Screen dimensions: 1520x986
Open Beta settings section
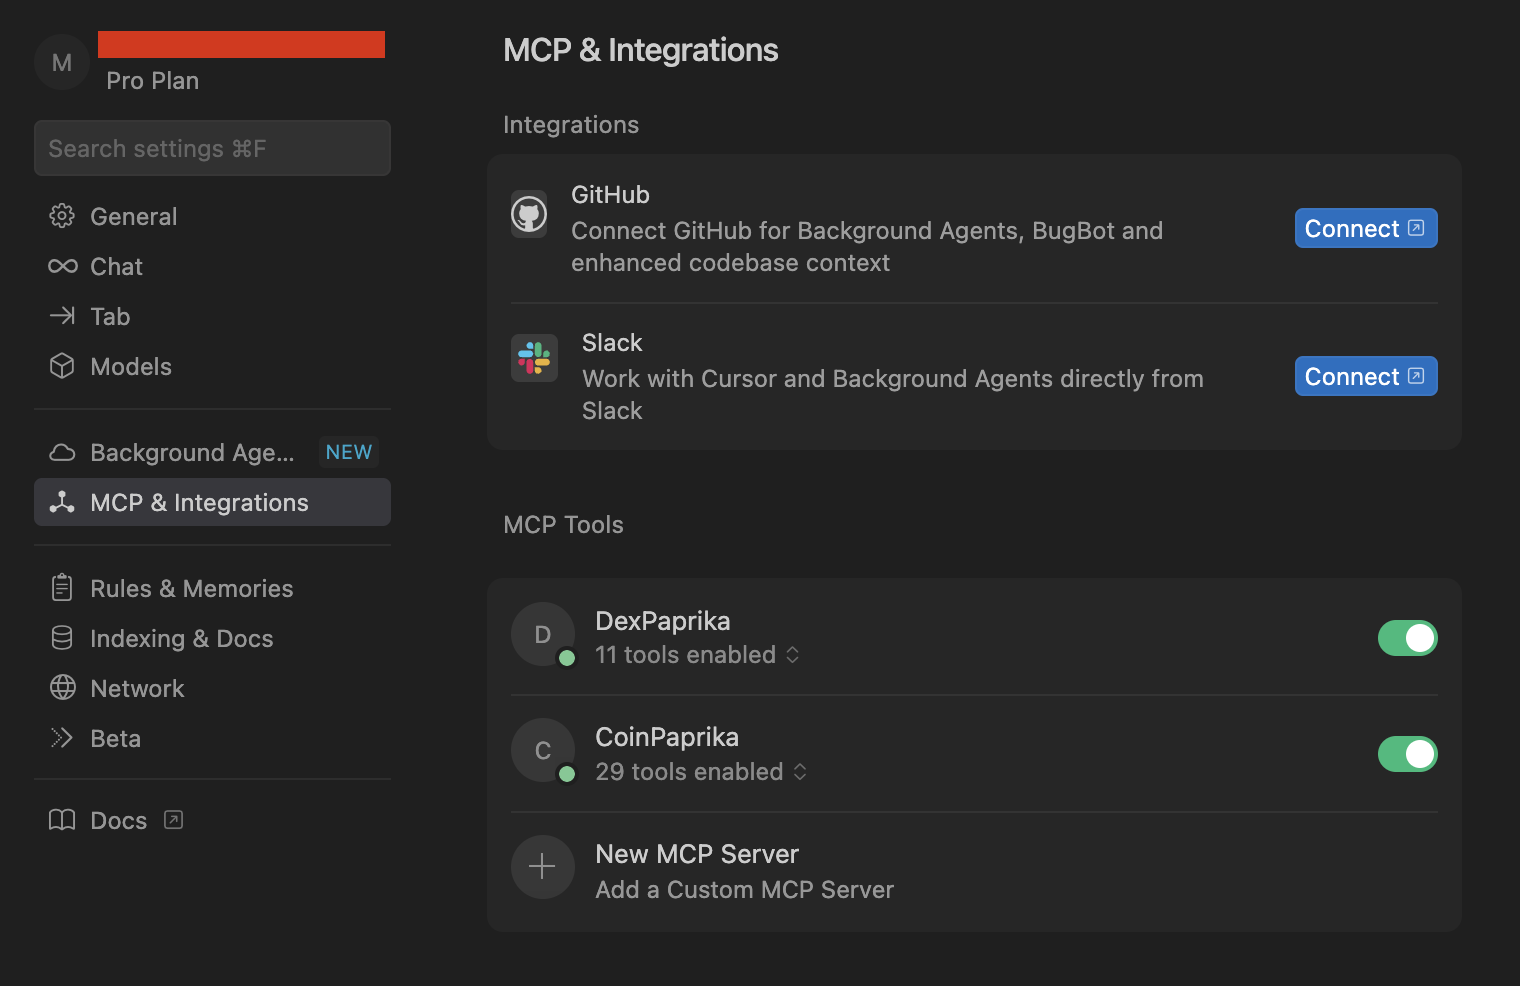point(212,738)
